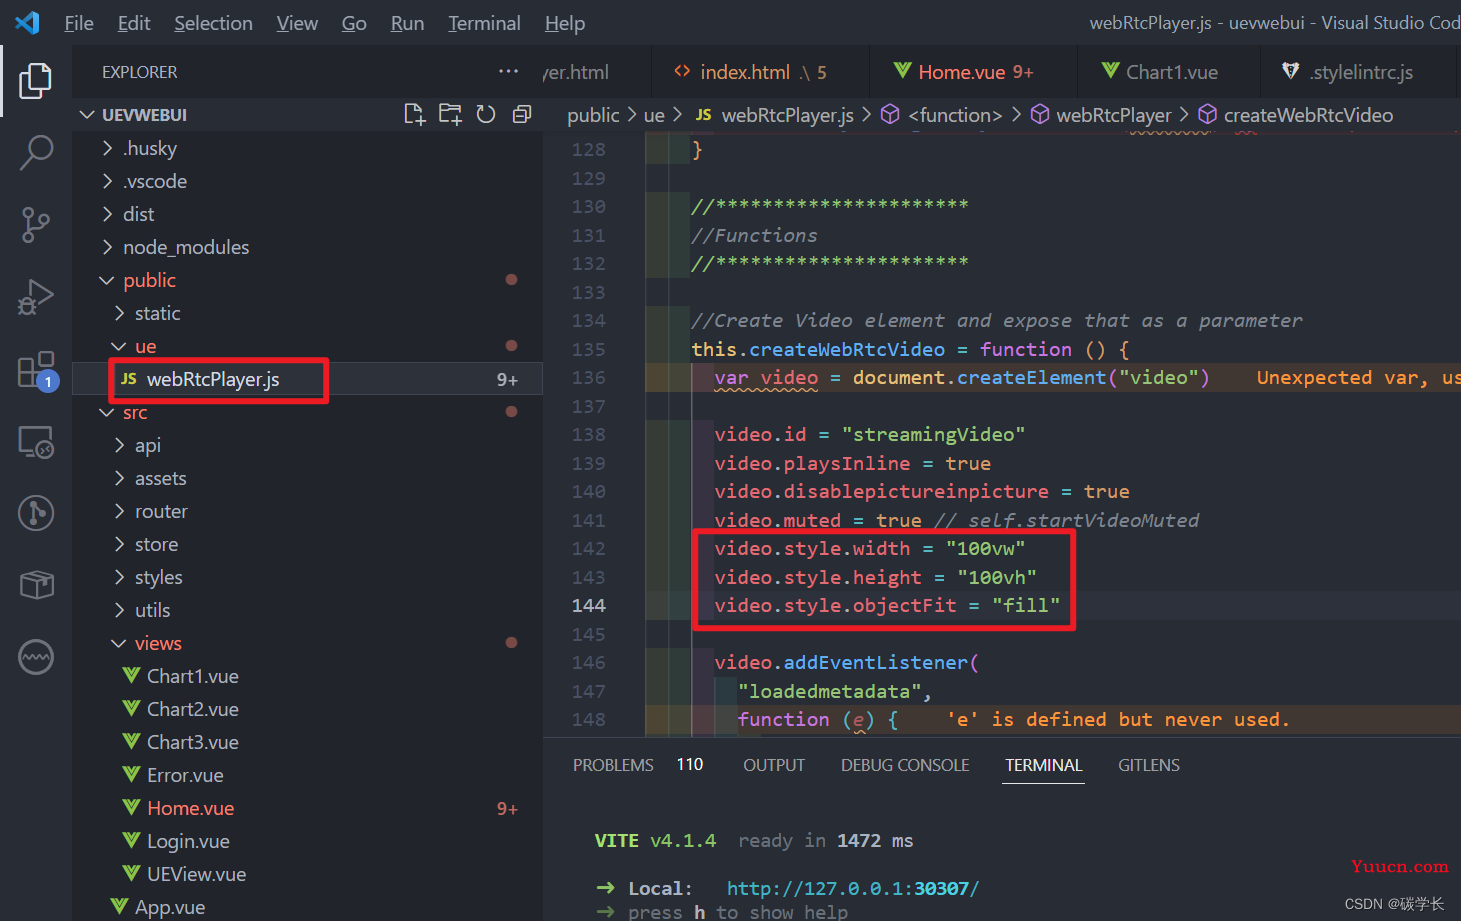Expand the .vscode folder

[107, 181]
